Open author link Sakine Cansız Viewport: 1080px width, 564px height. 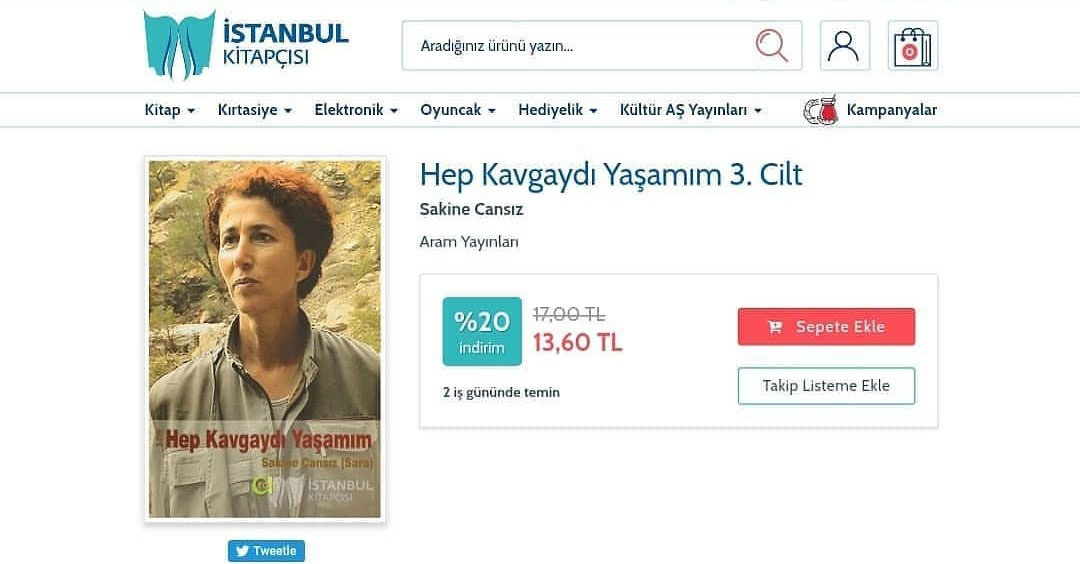[x=471, y=209]
